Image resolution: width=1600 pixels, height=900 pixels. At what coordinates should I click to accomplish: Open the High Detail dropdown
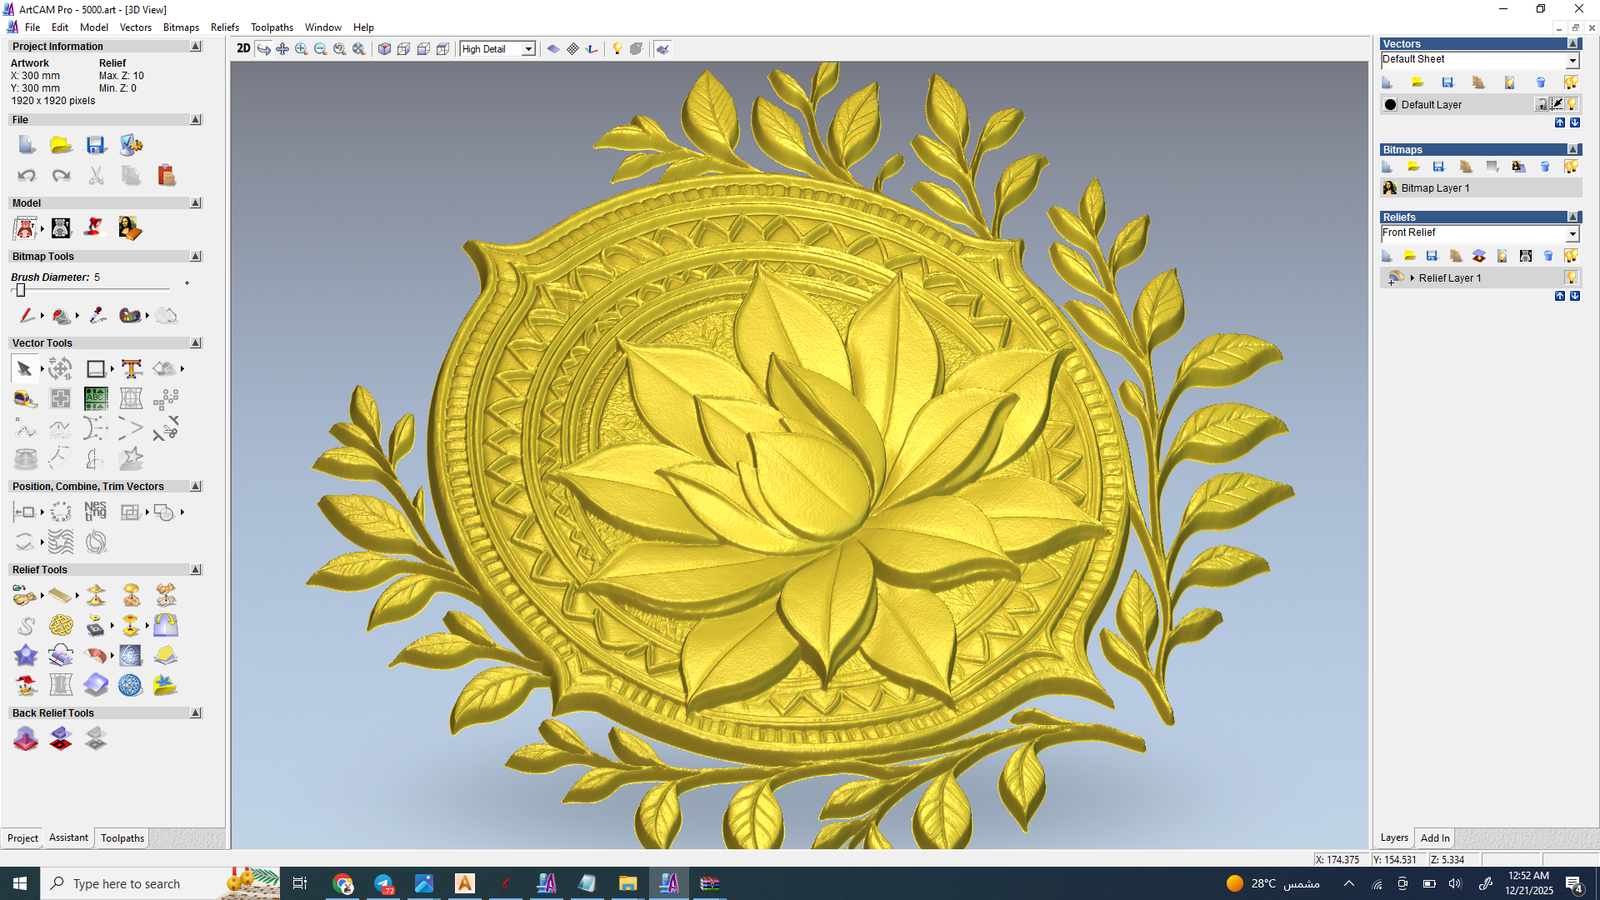528,49
